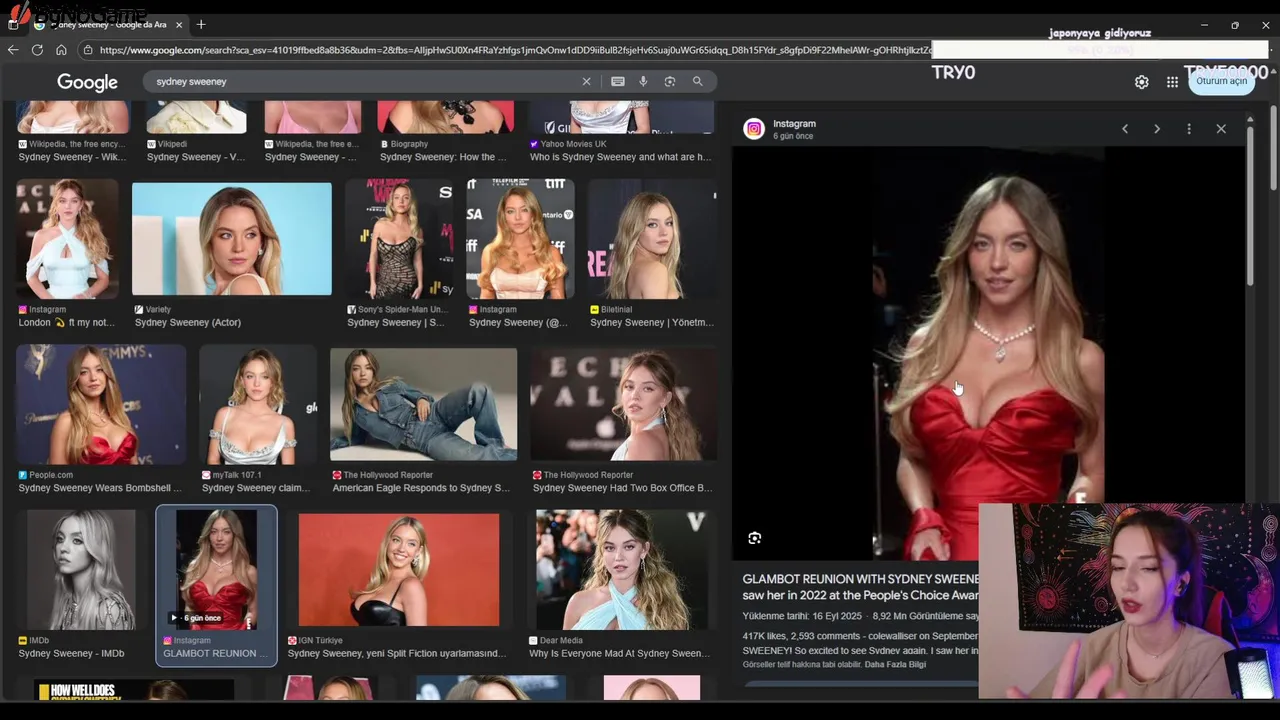The height and width of the screenshot is (720, 1280).
Task: Click the People.com source label
Action: point(51,475)
